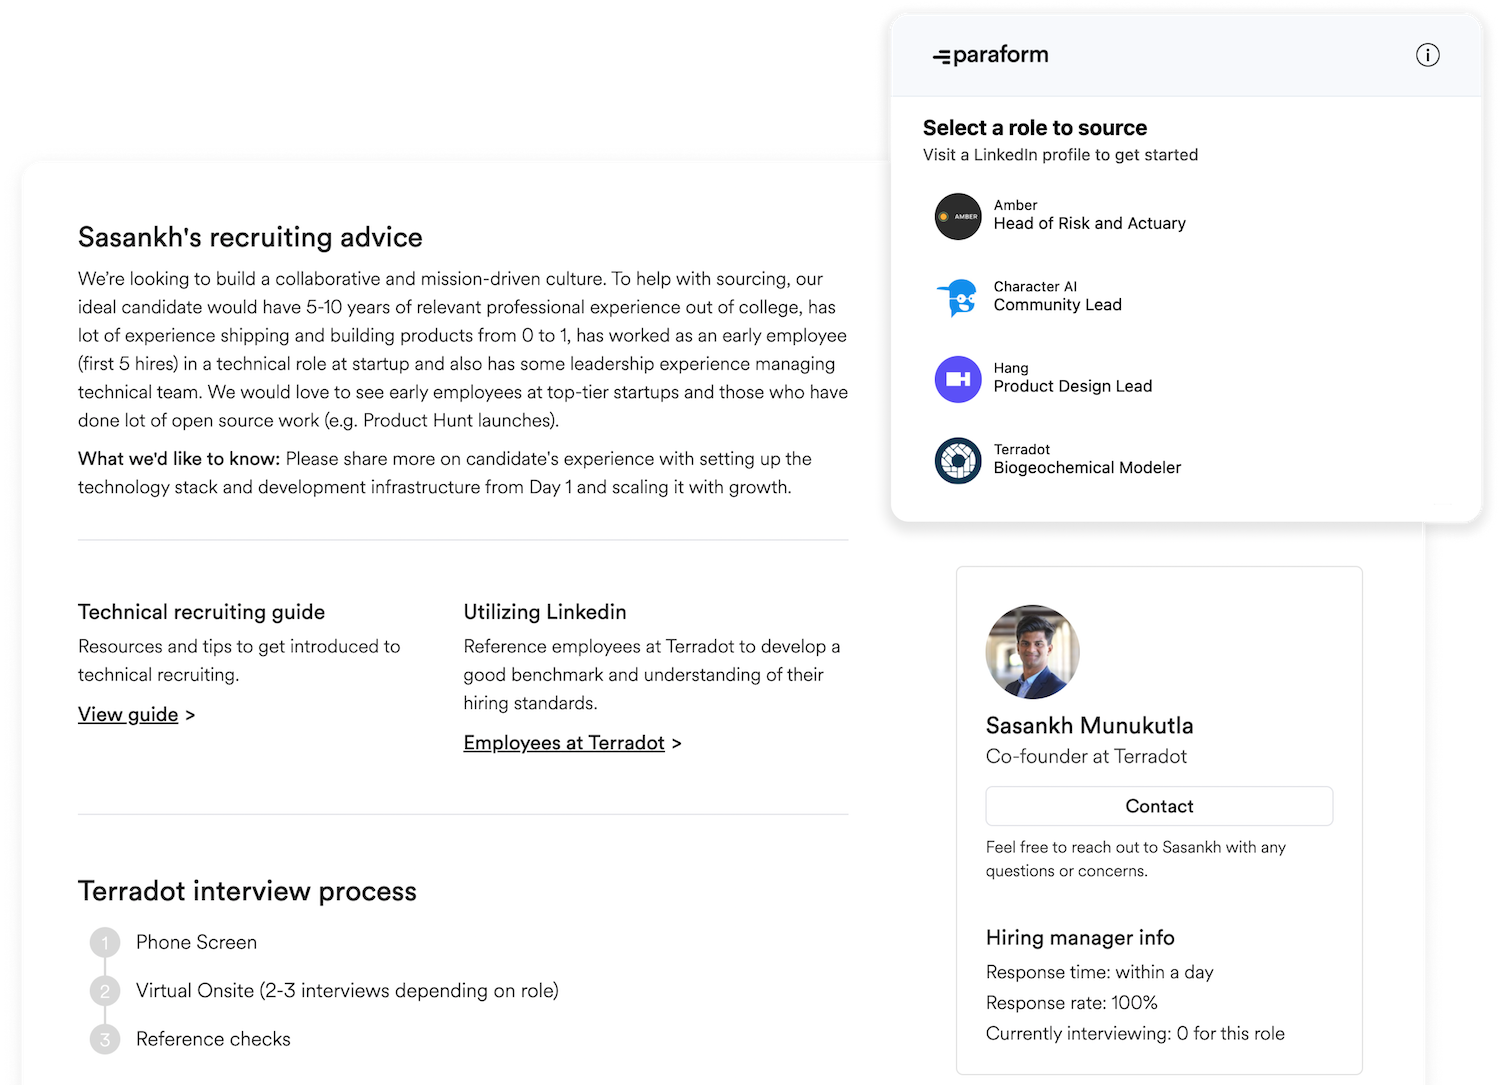Image resolution: width=1500 pixels, height=1085 pixels.
Task: Click the Contact button
Action: click(1159, 806)
